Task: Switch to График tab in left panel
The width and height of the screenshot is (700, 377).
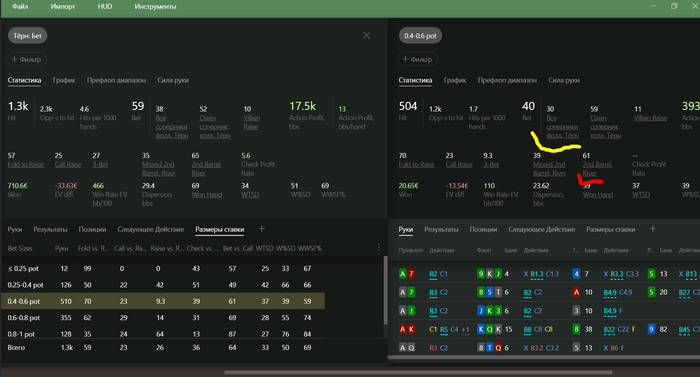Action: 64,80
